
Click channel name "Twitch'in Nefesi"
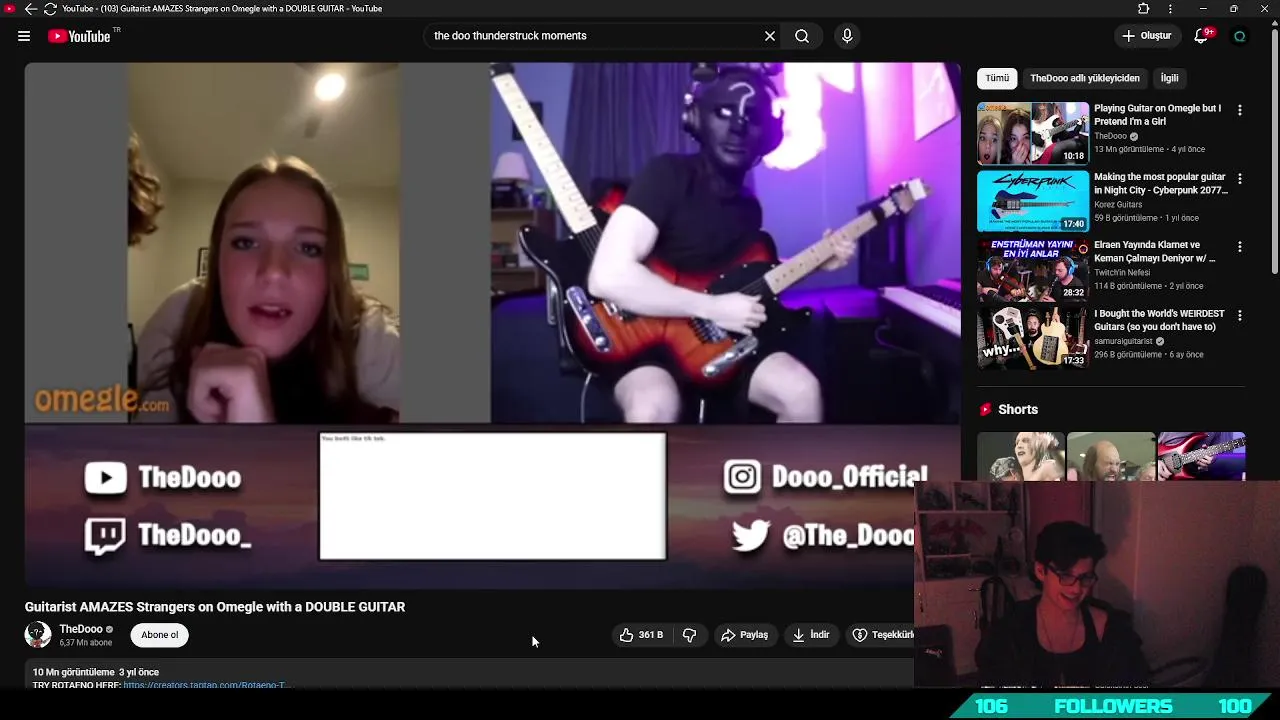[x=1122, y=272]
